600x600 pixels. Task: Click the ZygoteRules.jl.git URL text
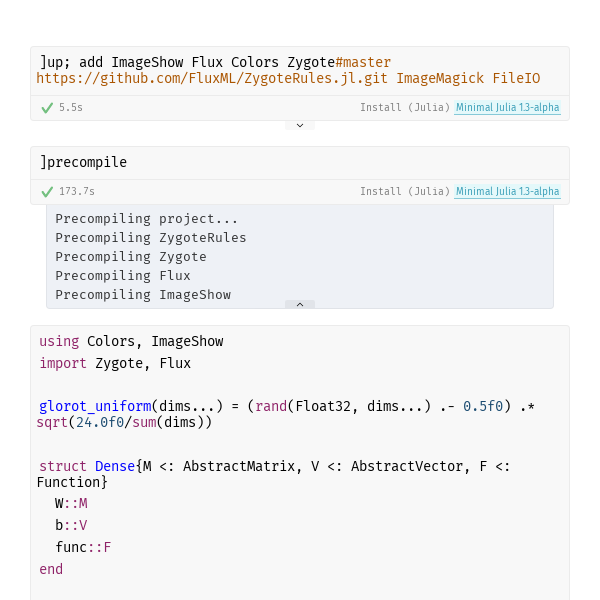tap(212, 78)
